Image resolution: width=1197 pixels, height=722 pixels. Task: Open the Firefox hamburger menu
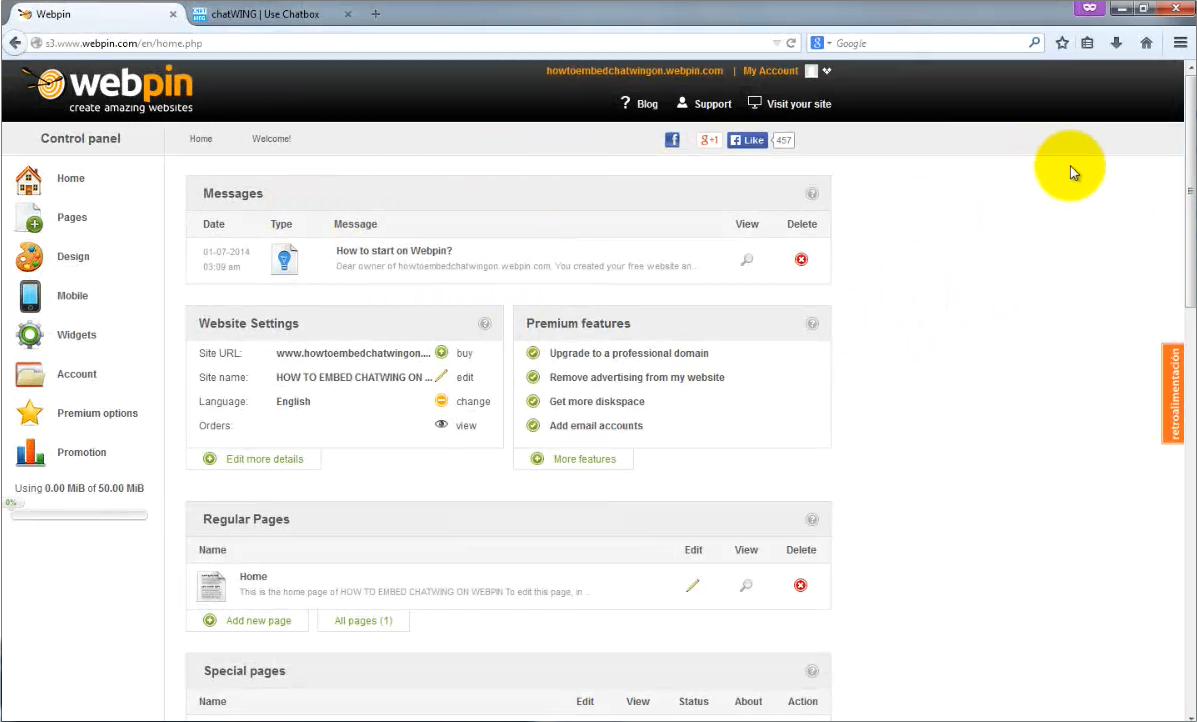tap(1180, 44)
